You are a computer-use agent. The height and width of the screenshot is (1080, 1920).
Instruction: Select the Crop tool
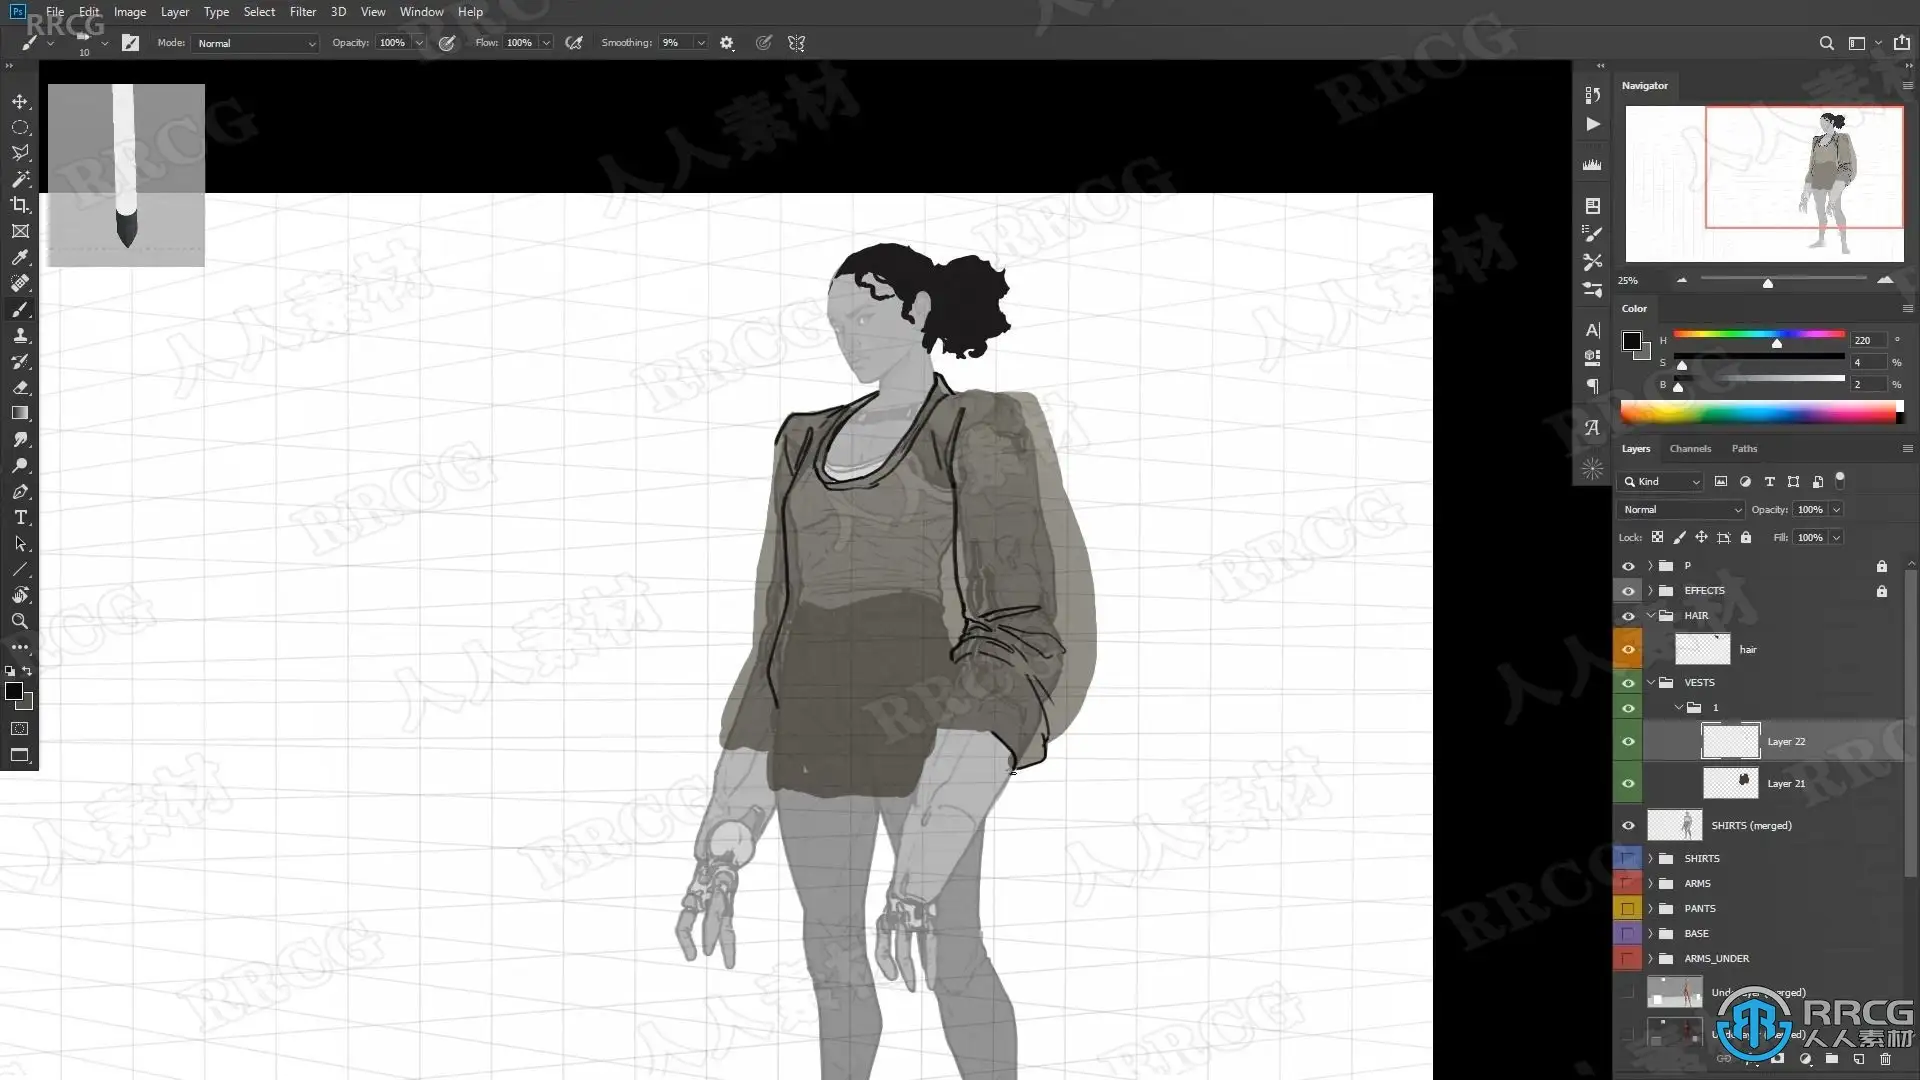point(20,205)
